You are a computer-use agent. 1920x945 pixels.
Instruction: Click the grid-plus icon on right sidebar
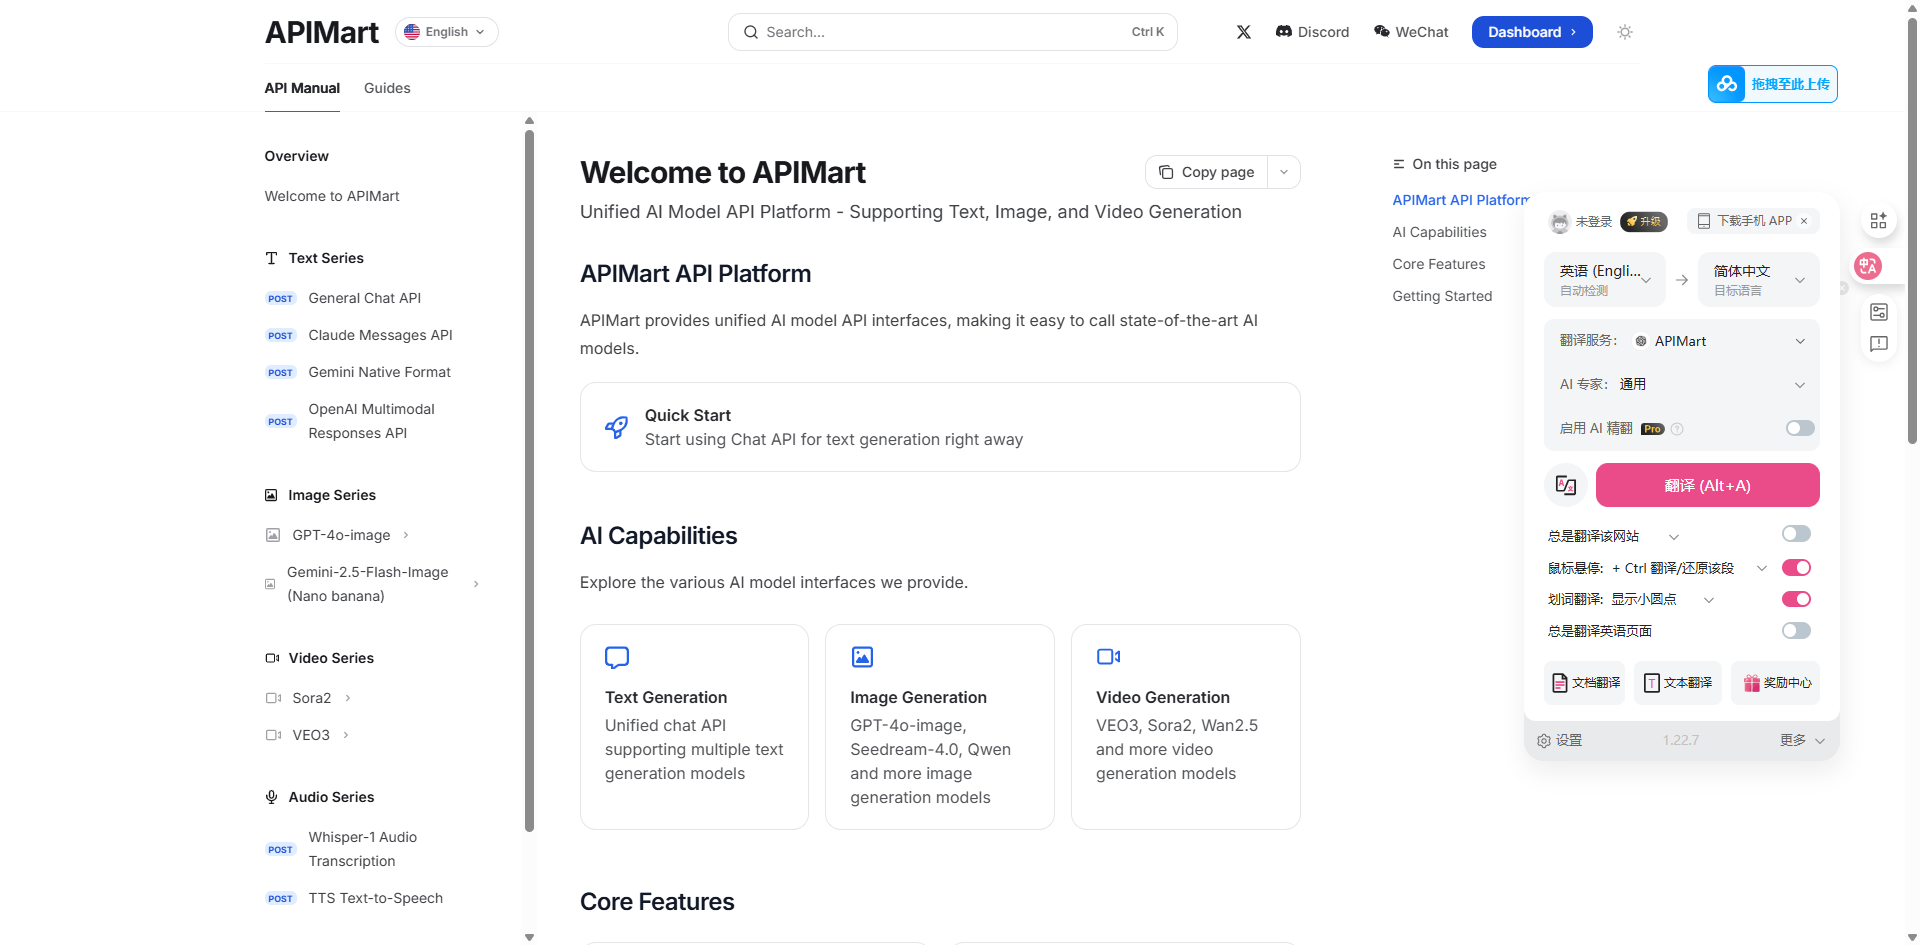[1879, 220]
